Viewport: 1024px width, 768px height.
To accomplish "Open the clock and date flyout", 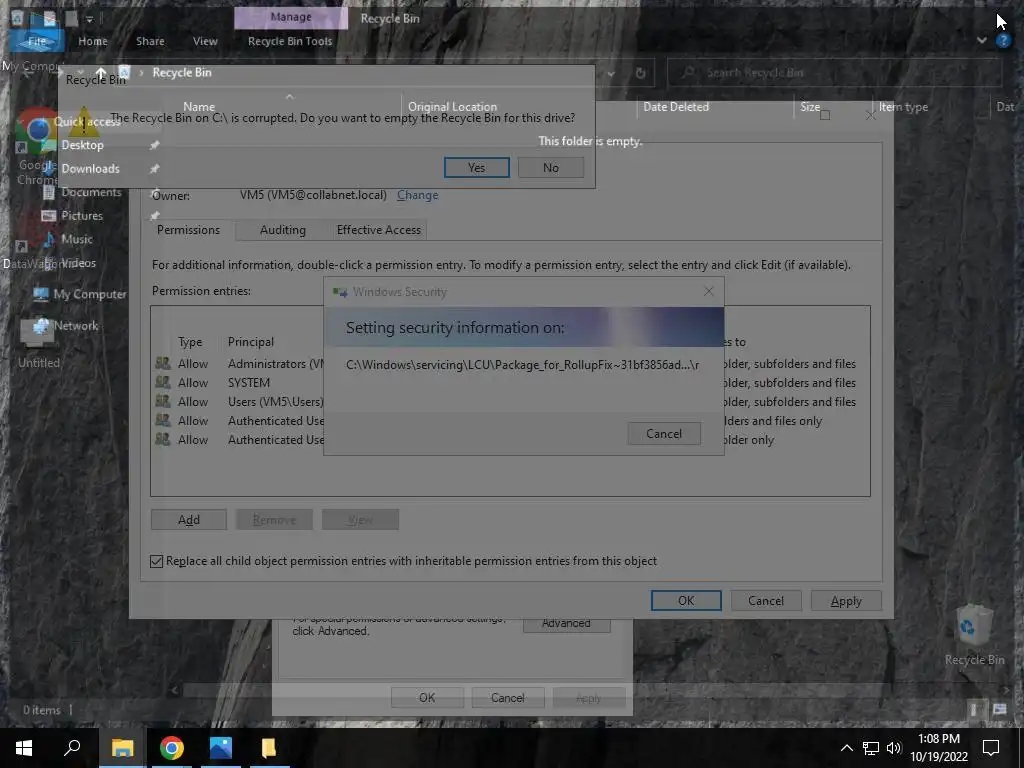I will click(938, 748).
